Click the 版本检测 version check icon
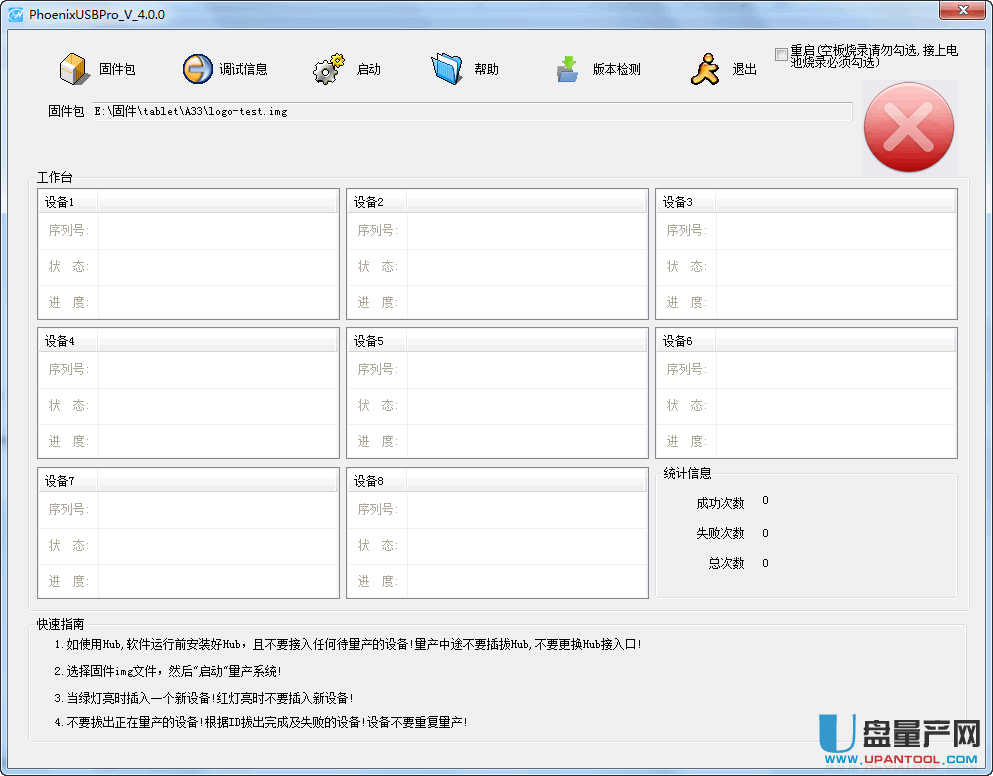Viewport: 993px width, 776px height. [x=567, y=69]
